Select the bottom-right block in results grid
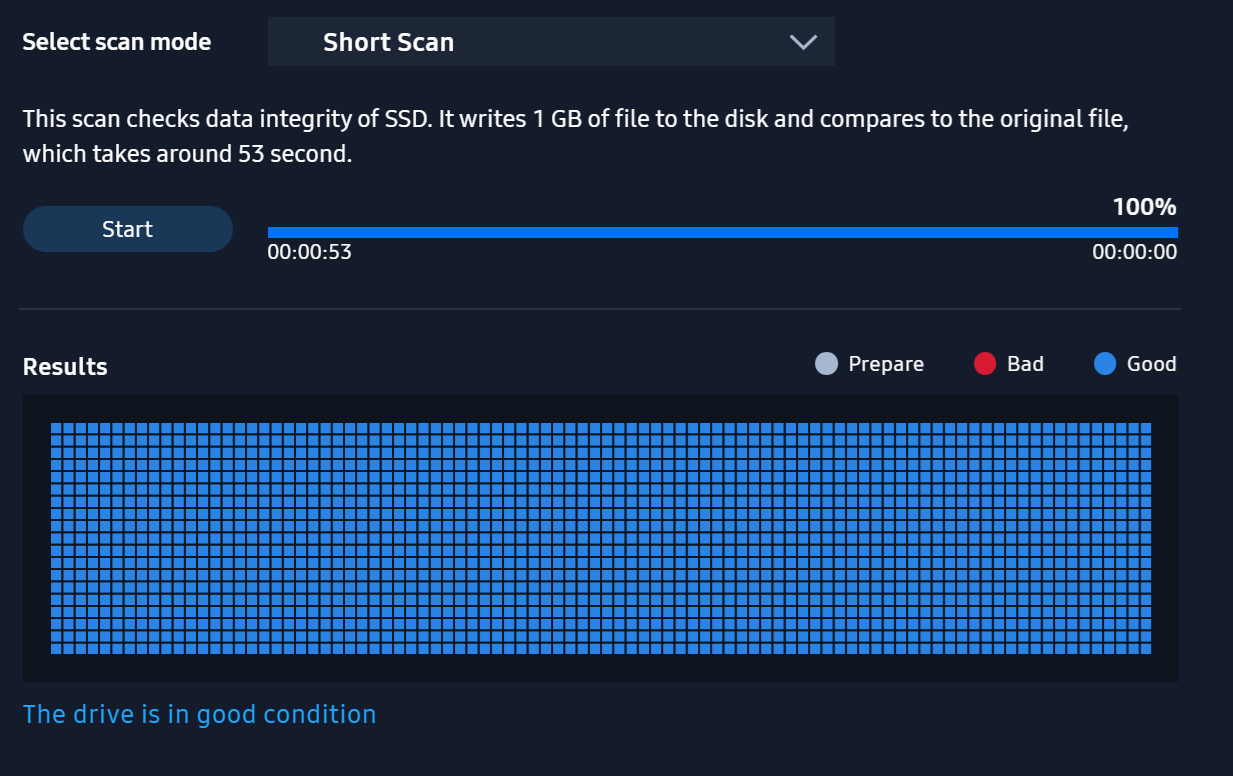1233x776 pixels. 1146,648
